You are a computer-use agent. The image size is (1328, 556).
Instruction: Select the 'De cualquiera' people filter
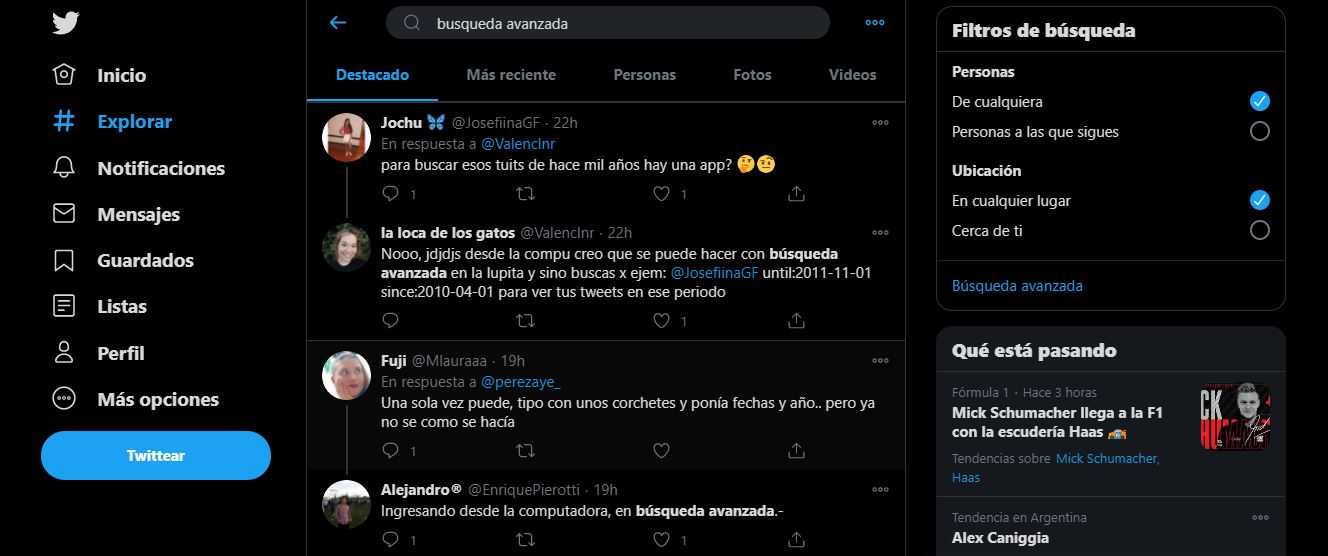[x=1260, y=101]
